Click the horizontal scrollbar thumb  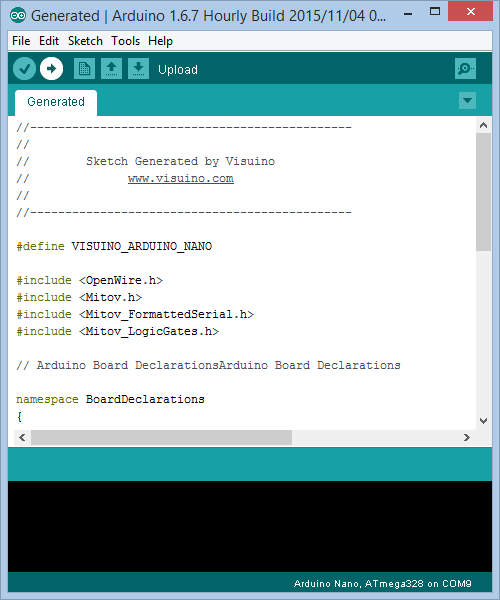(161, 437)
